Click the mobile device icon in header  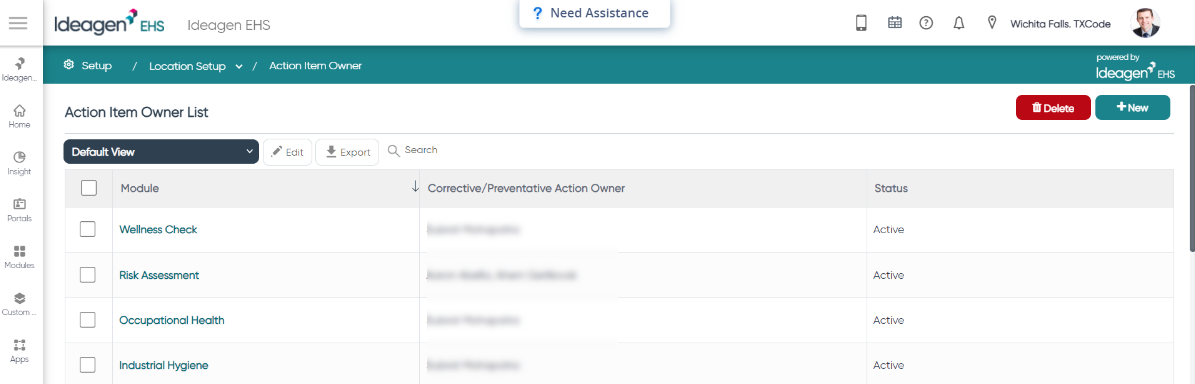point(861,24)
